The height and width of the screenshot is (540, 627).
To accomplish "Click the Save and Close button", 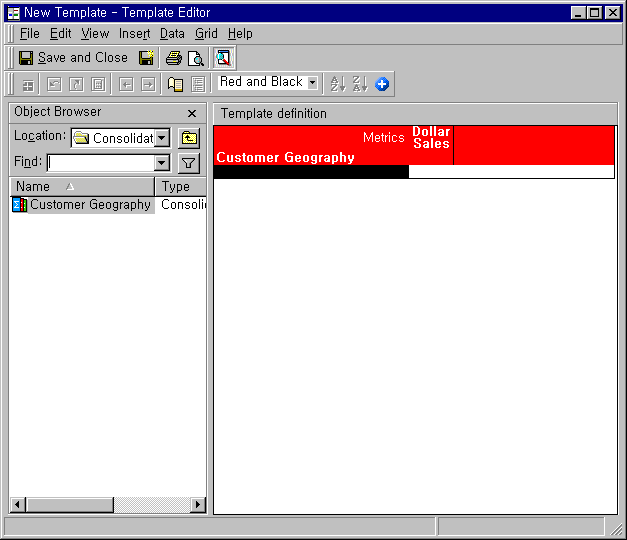I will tap(73, 58).
